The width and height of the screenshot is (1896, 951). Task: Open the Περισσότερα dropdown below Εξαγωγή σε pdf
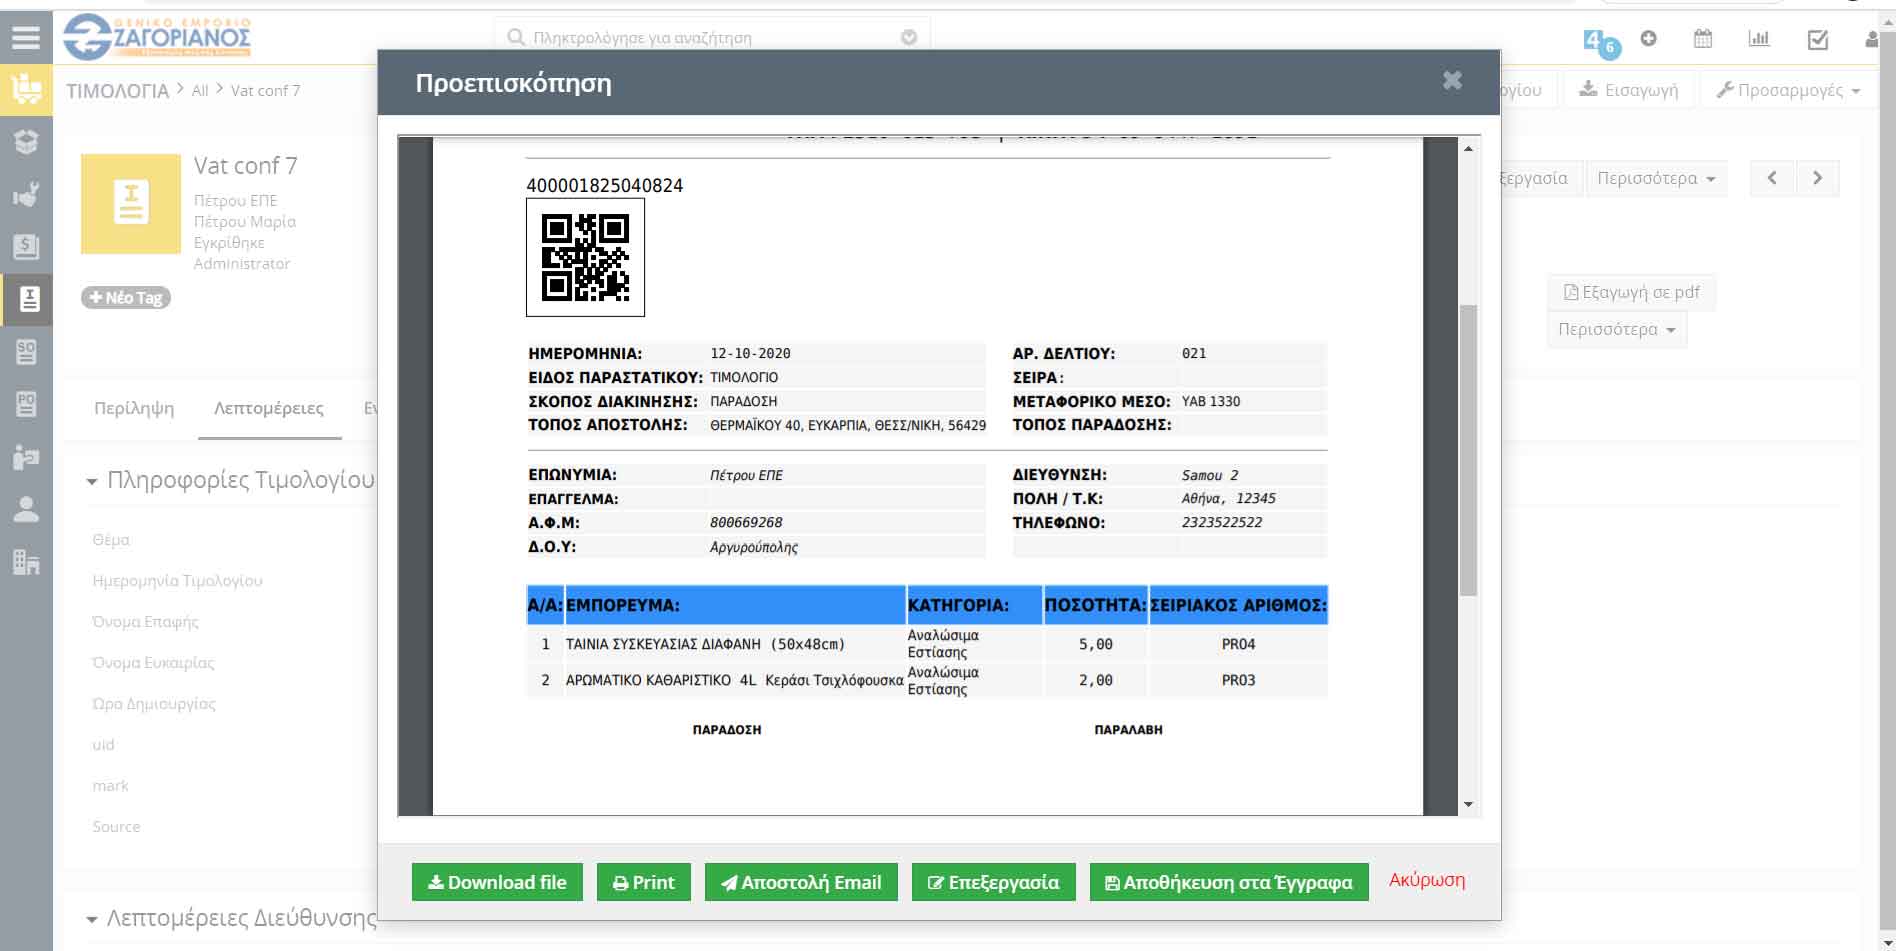click(1616, 329)
